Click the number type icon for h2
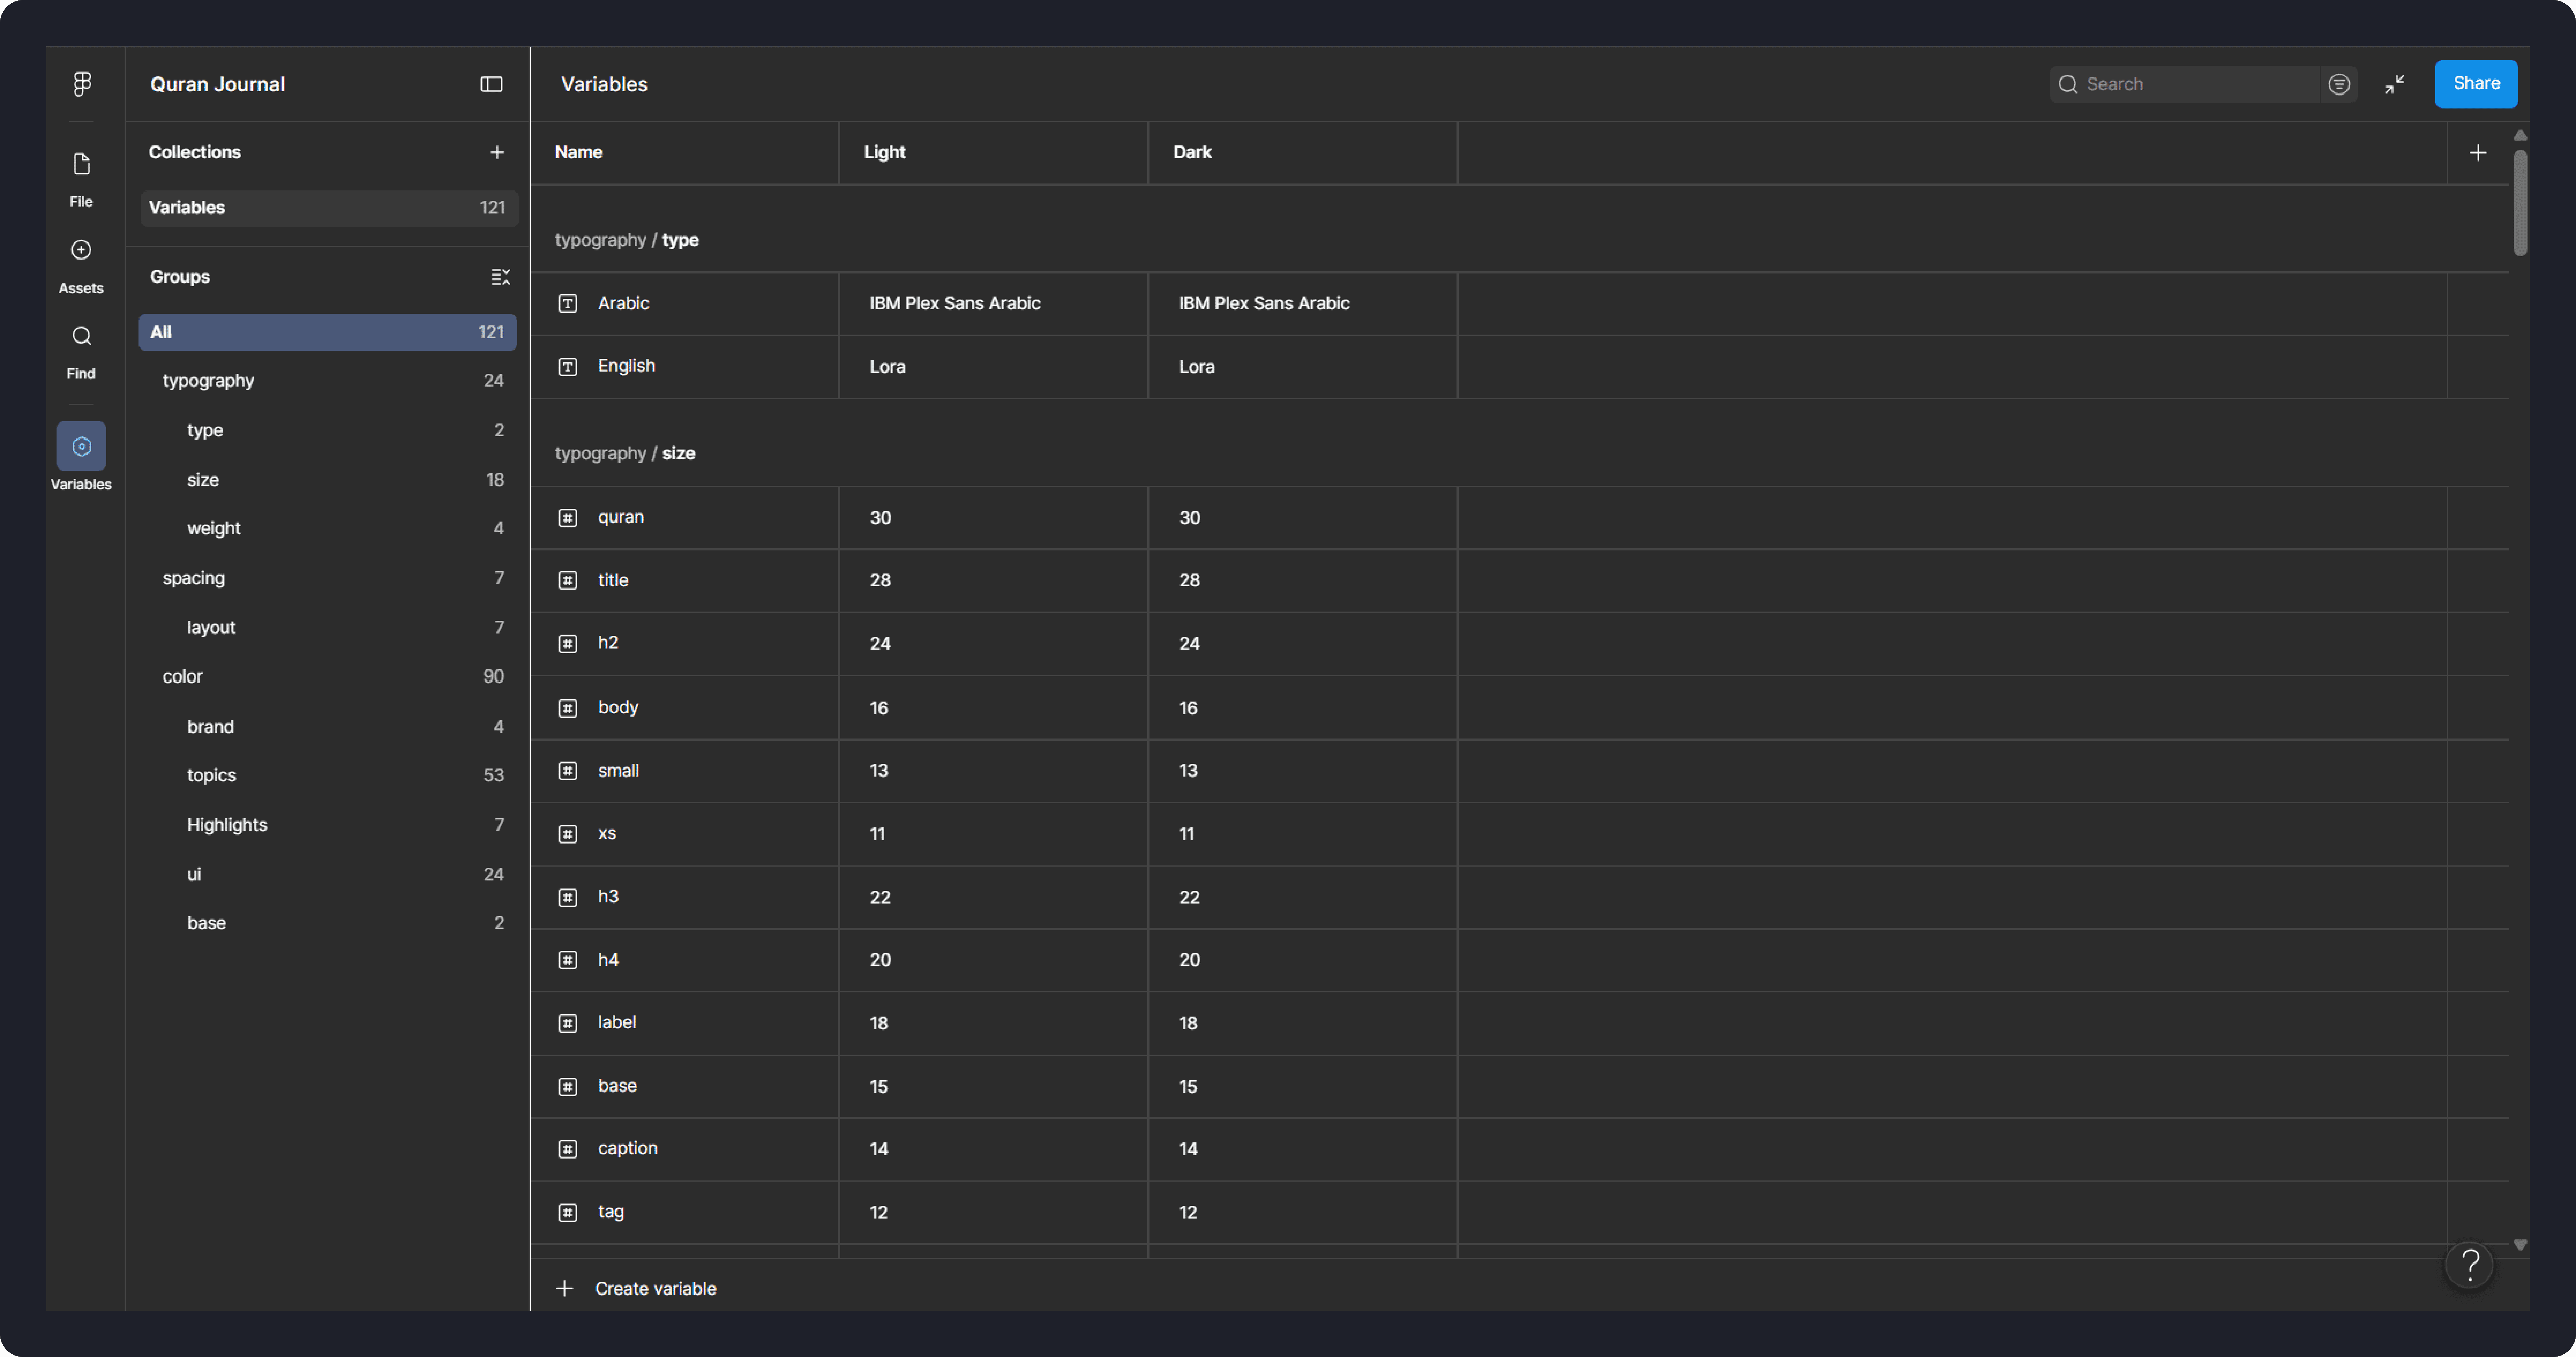This screenshot has width=2576, height=1357. click(x=567, y=644)
